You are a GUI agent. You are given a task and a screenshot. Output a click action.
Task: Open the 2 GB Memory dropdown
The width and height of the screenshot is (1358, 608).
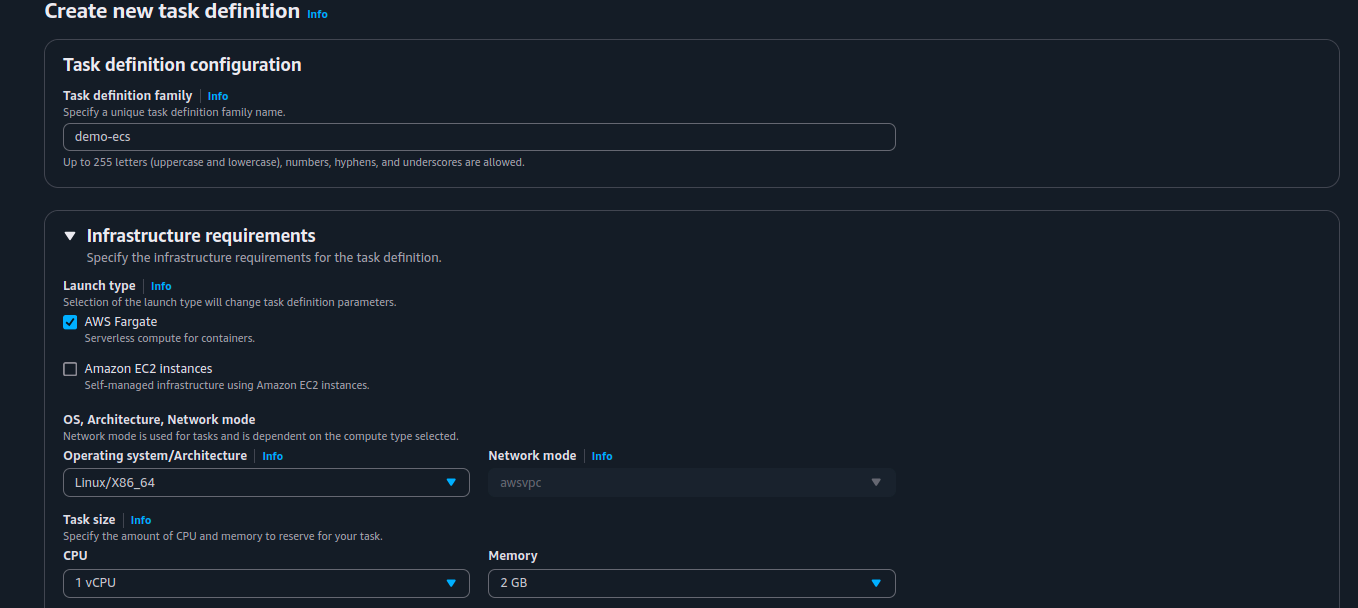click(692, 583)
